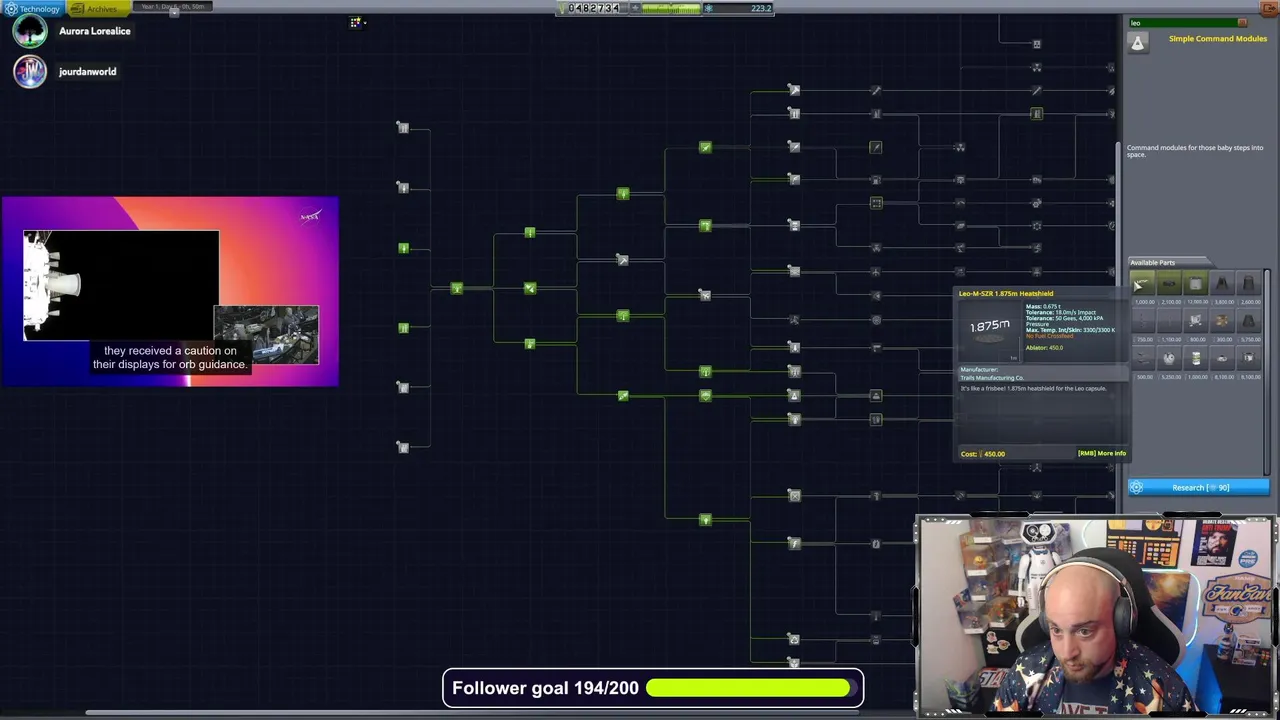Click the green root node joining the left column
The width and height of the screenshot is (1280, 720).
456,288
